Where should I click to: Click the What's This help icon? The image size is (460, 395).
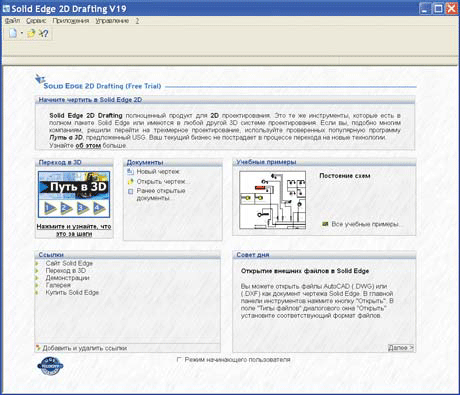click(x=43, y=33)
